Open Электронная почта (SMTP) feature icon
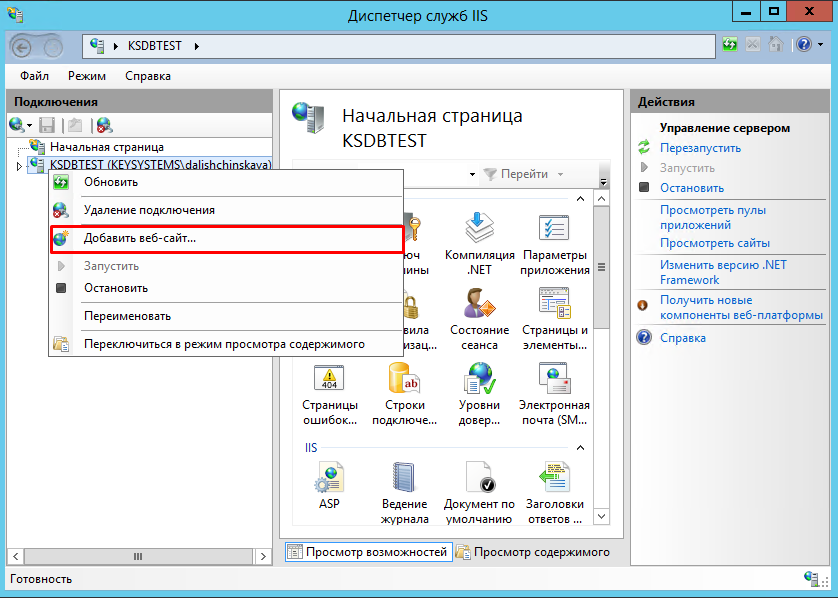This screenshot has height=598, width=838. [554, 394]
